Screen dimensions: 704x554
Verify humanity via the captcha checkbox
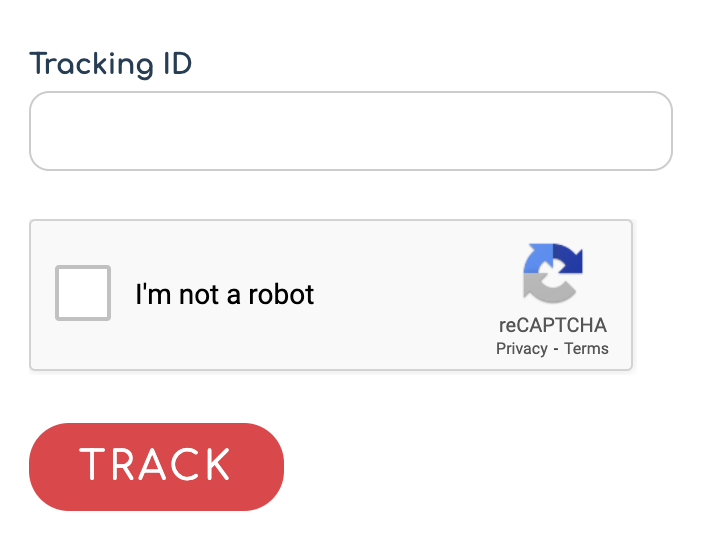(83, 293)
